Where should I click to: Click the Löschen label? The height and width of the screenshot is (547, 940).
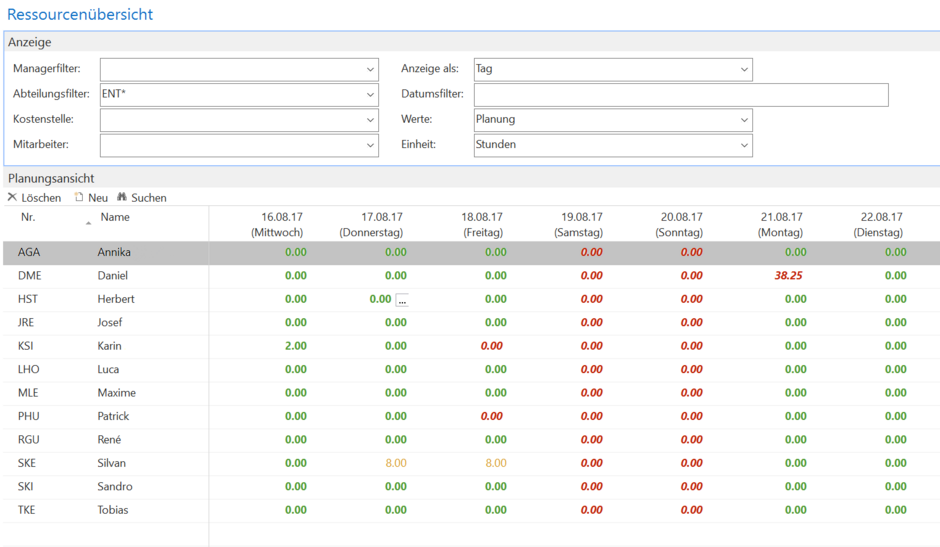point(41,197)
